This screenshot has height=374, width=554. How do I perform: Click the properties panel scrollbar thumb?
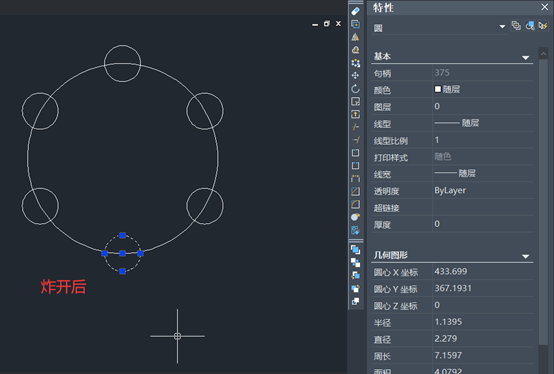(543, 202)
